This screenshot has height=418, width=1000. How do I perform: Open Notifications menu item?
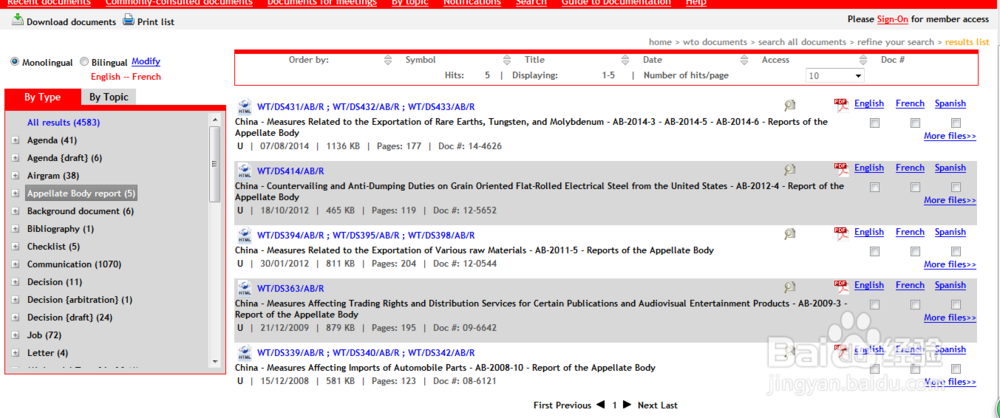click(x=472, y=3)
